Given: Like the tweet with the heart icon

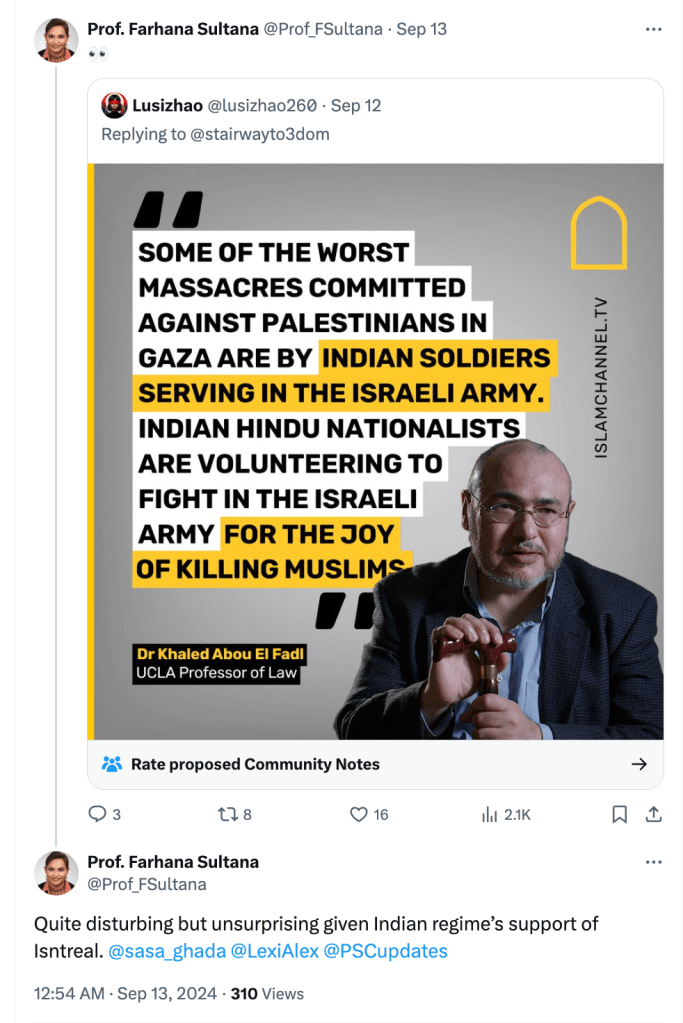Looking at the screenshot, I should click(x=359, y=815).
